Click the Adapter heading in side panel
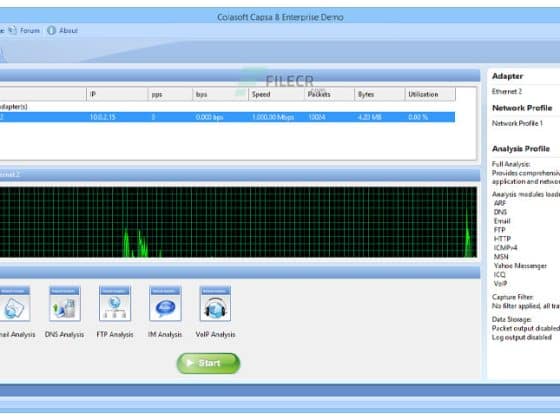The height and width of the screenshot is (420, 560). click(507, 76)
